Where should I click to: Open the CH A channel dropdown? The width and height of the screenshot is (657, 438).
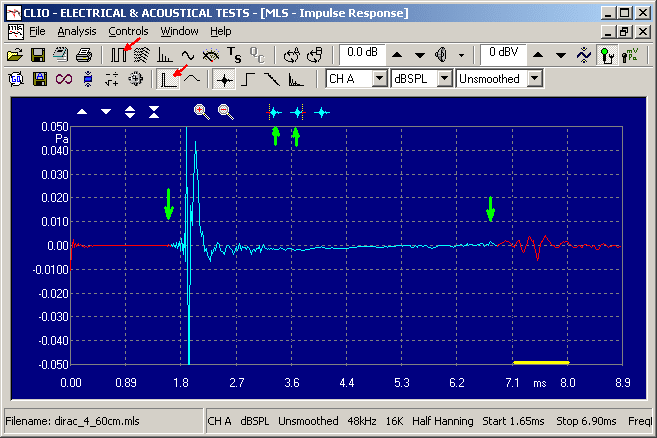pos(379,78)
